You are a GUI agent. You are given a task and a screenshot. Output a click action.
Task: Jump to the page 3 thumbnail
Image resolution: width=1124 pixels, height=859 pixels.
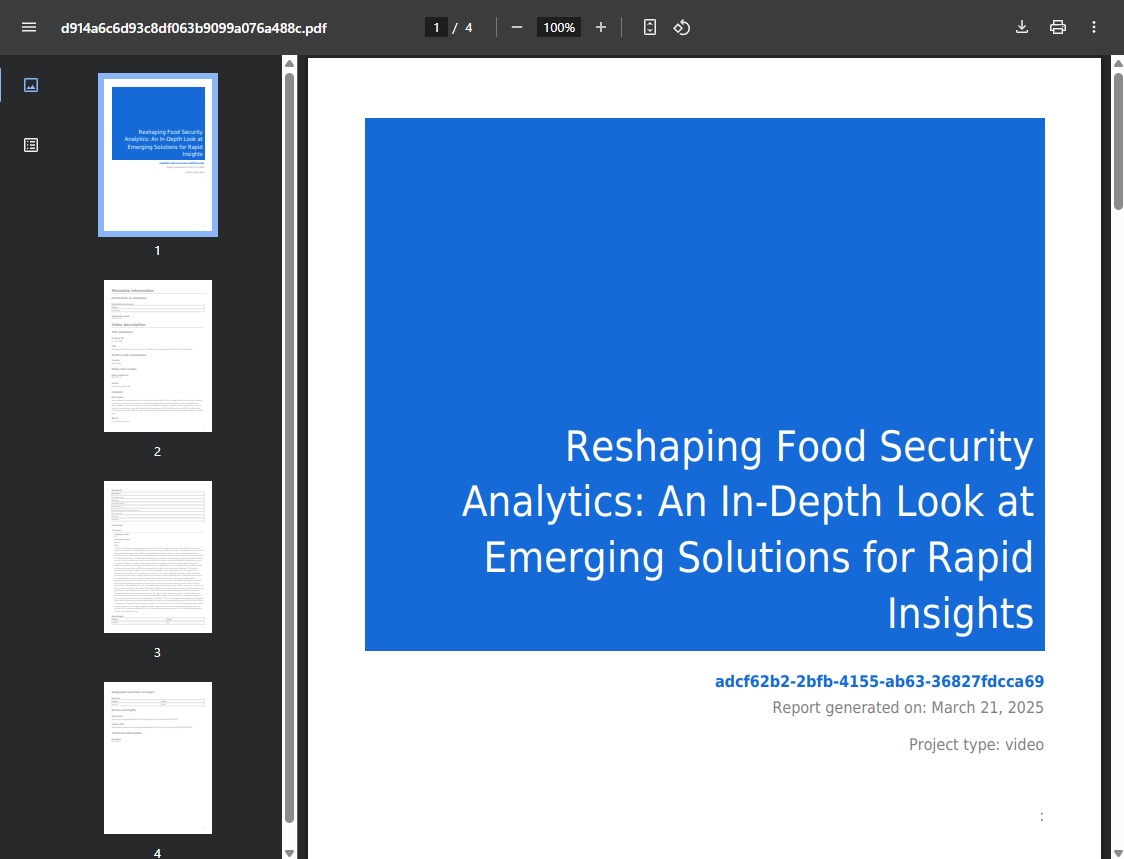coord(158,557)
